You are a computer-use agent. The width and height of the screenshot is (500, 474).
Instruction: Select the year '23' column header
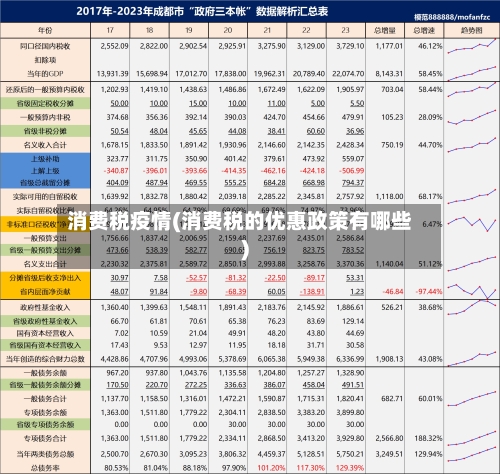(x=345, y=31)
